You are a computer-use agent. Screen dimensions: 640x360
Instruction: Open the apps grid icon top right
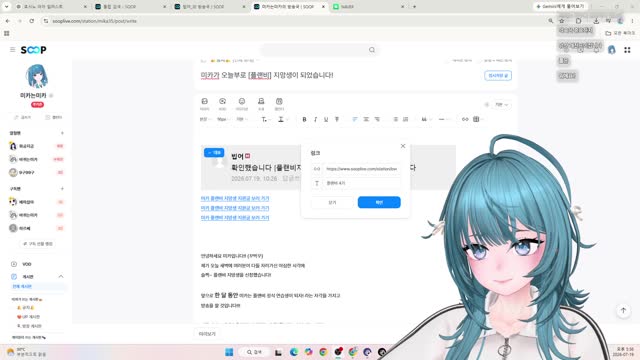click(627, 50)
